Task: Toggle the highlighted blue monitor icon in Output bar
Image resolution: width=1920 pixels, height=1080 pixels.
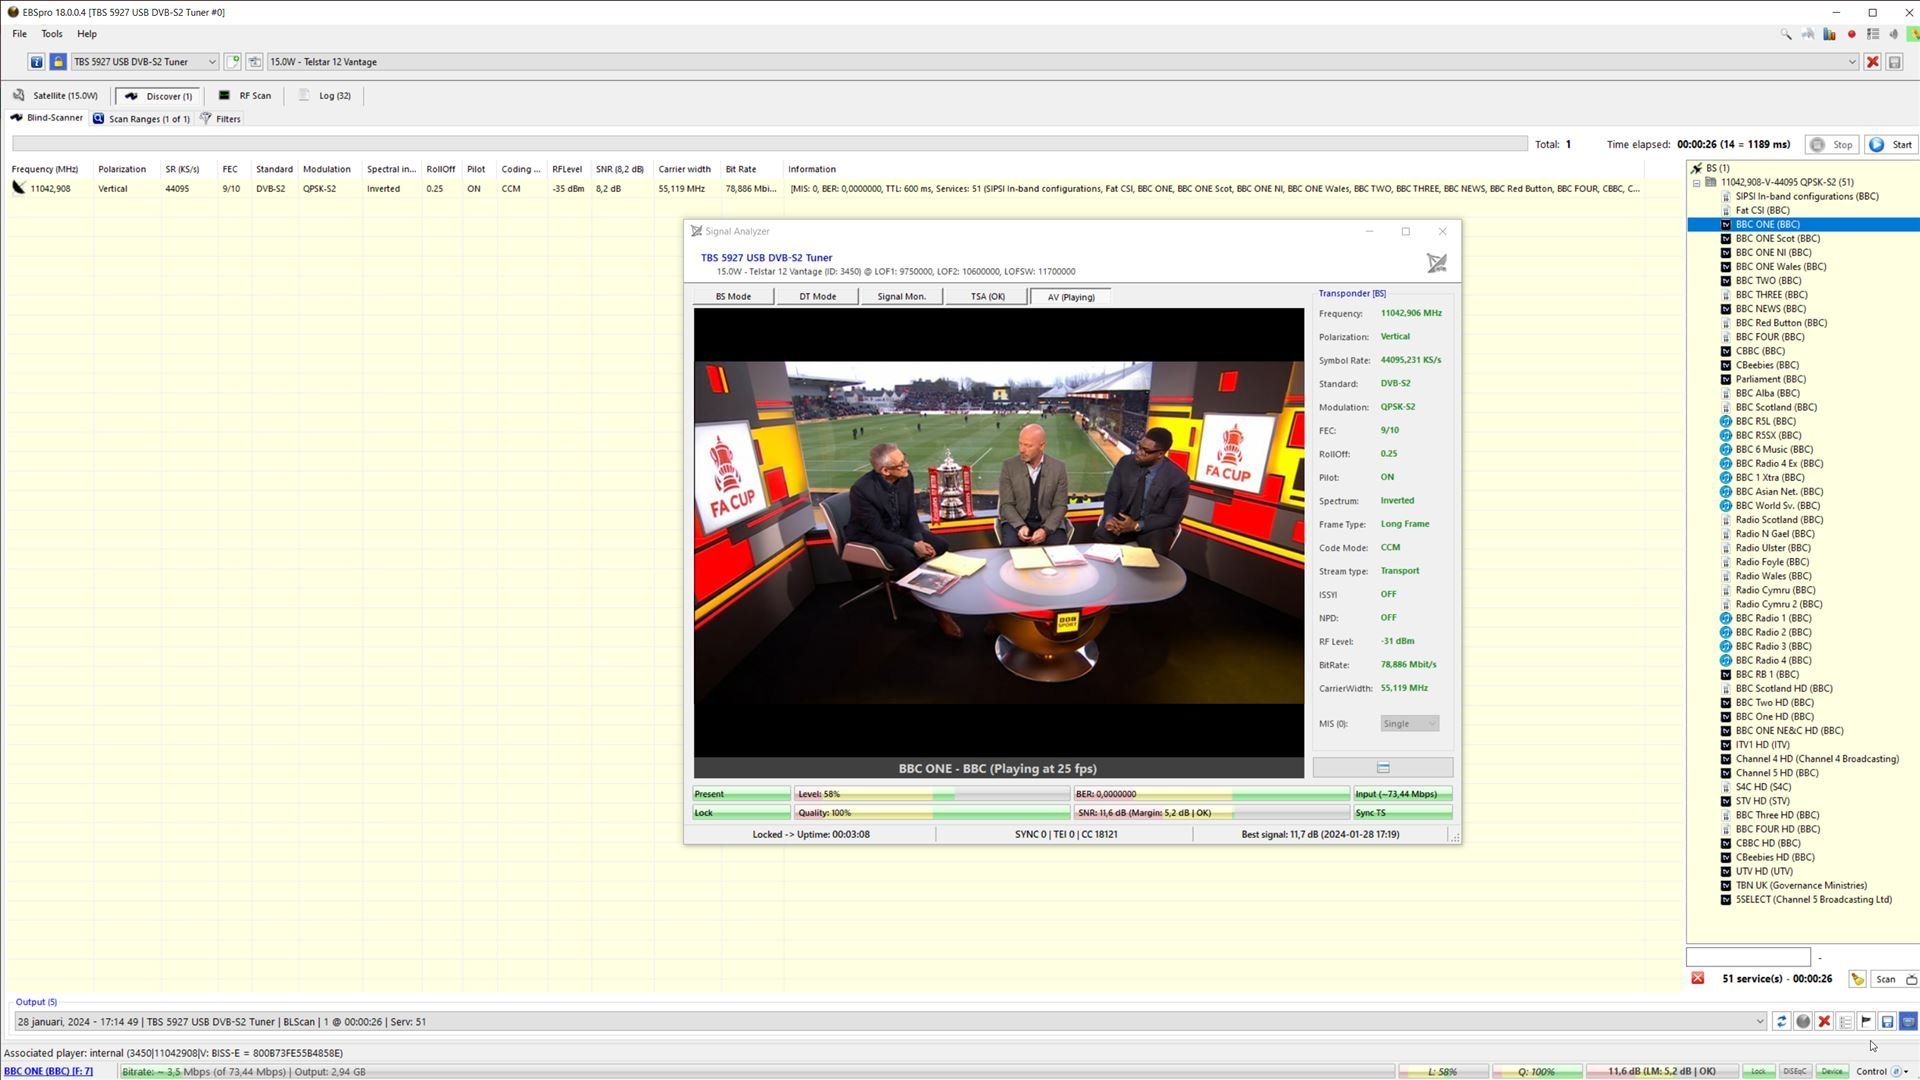Action: pyautogui.click(x=1908, y=1022)
